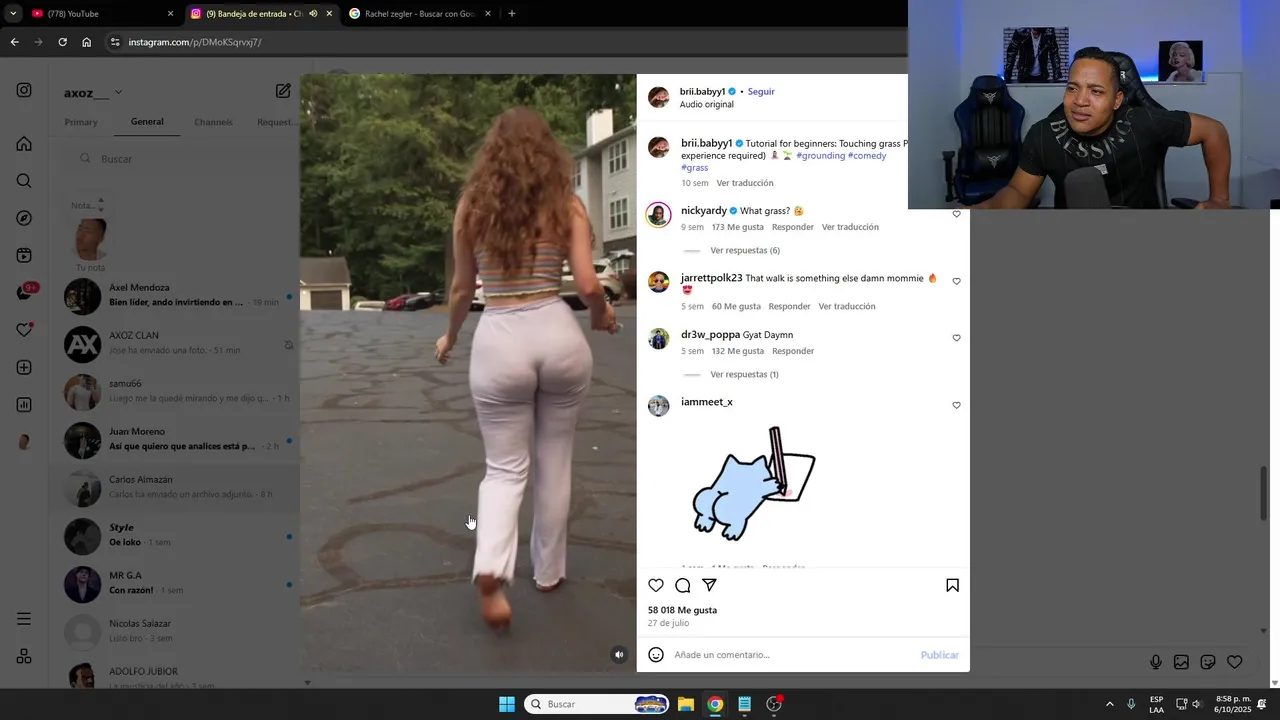Click the microphone icon in chat composer
Screen dimensions: 1280x720
tap(1156, 662)
